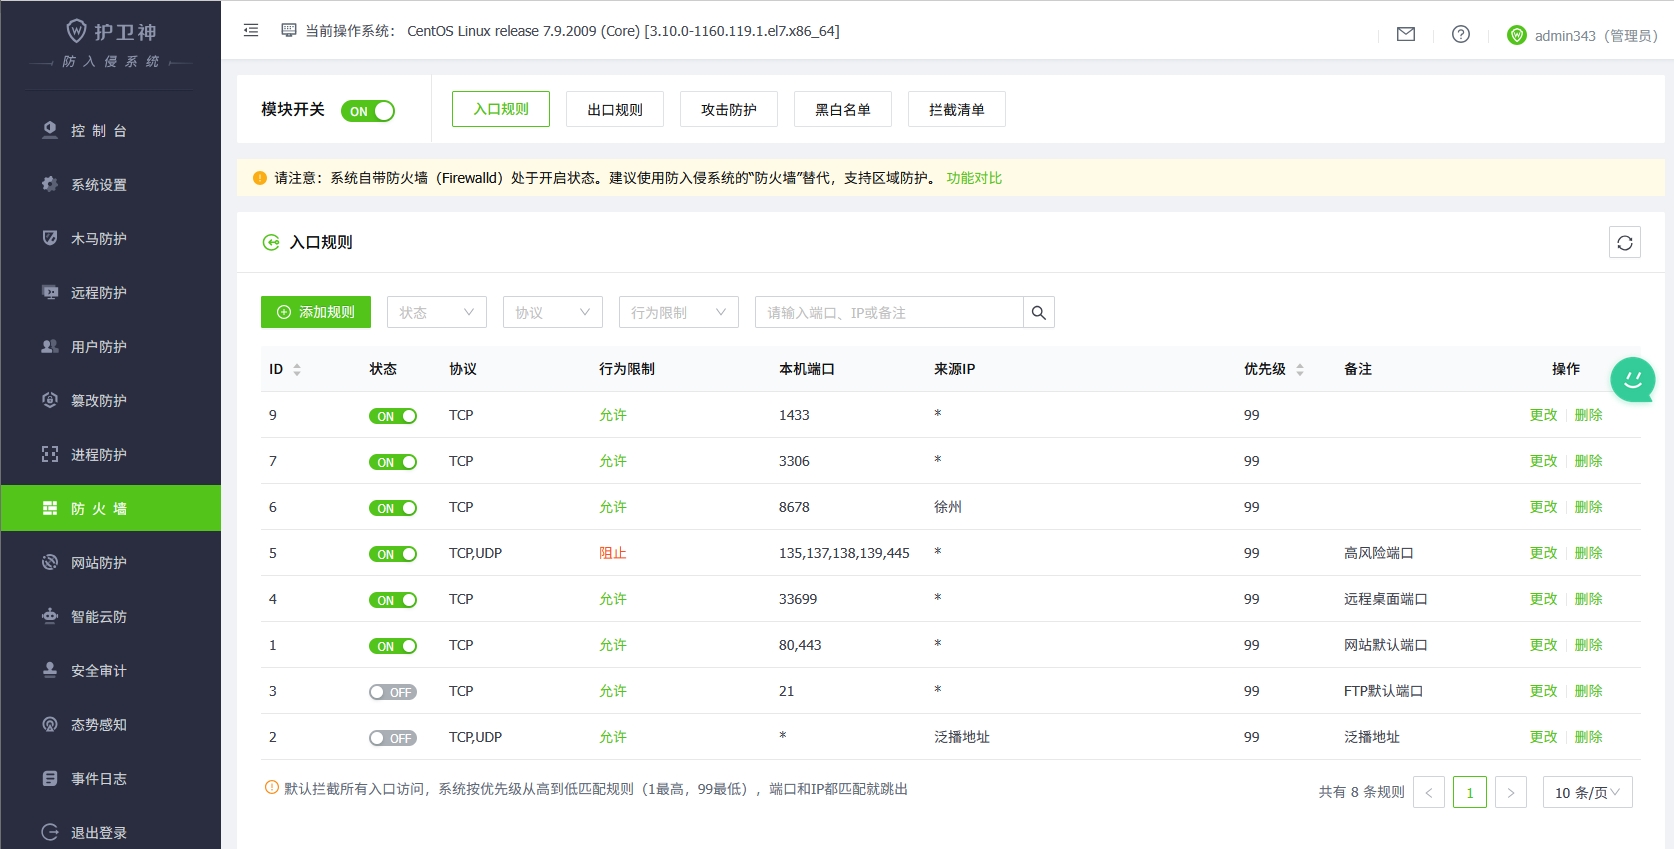This screenshot has height=849, width=1674.
Task: Click the 添加规则 button
Action: 316,312
